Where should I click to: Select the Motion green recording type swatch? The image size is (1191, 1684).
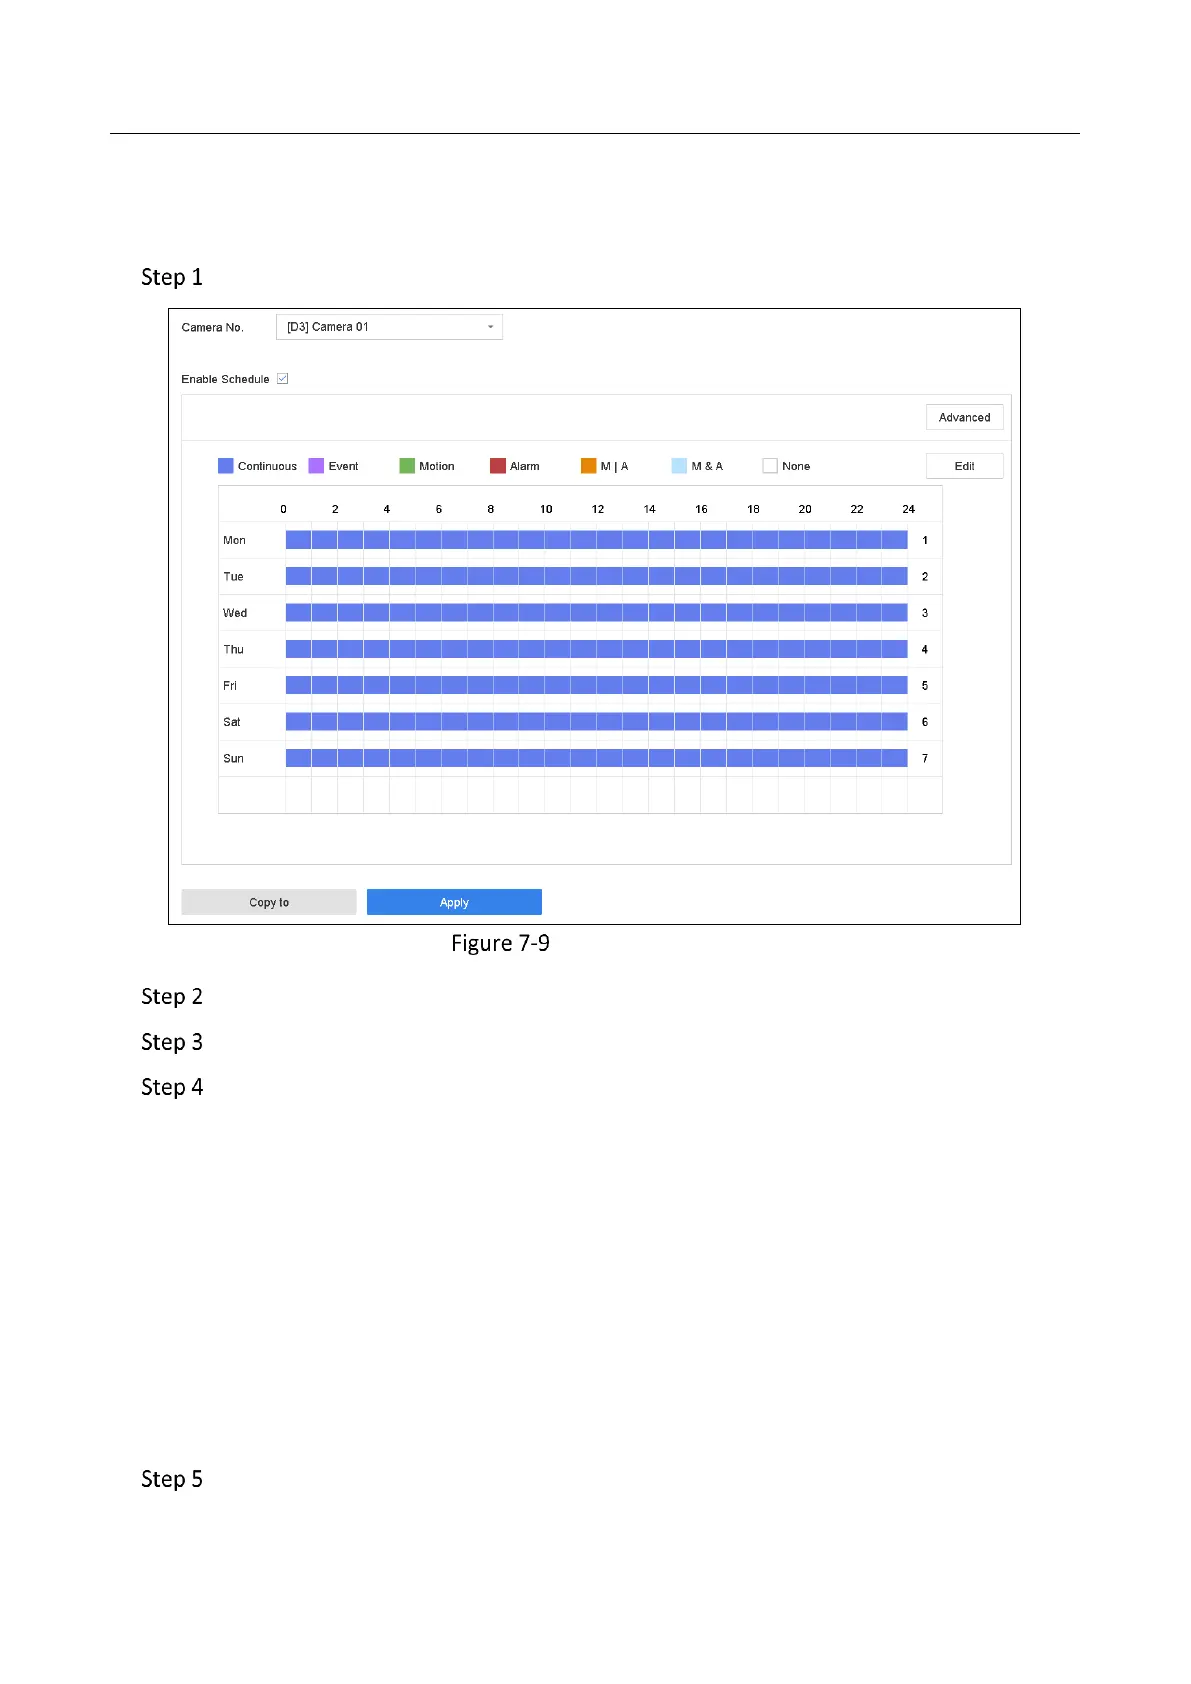point(407,466)
